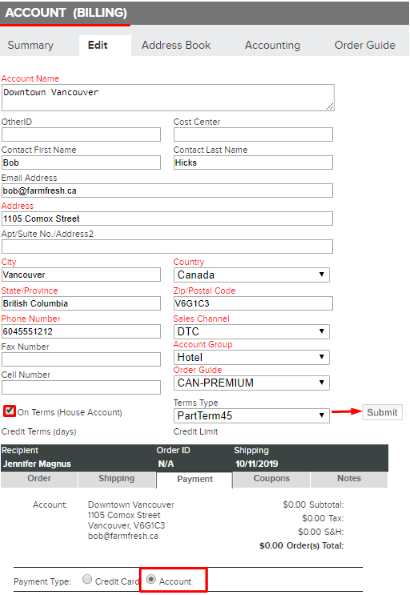Edit the Contact Last Name field
Screen dimensions: 410x595
tap(253, 163)
